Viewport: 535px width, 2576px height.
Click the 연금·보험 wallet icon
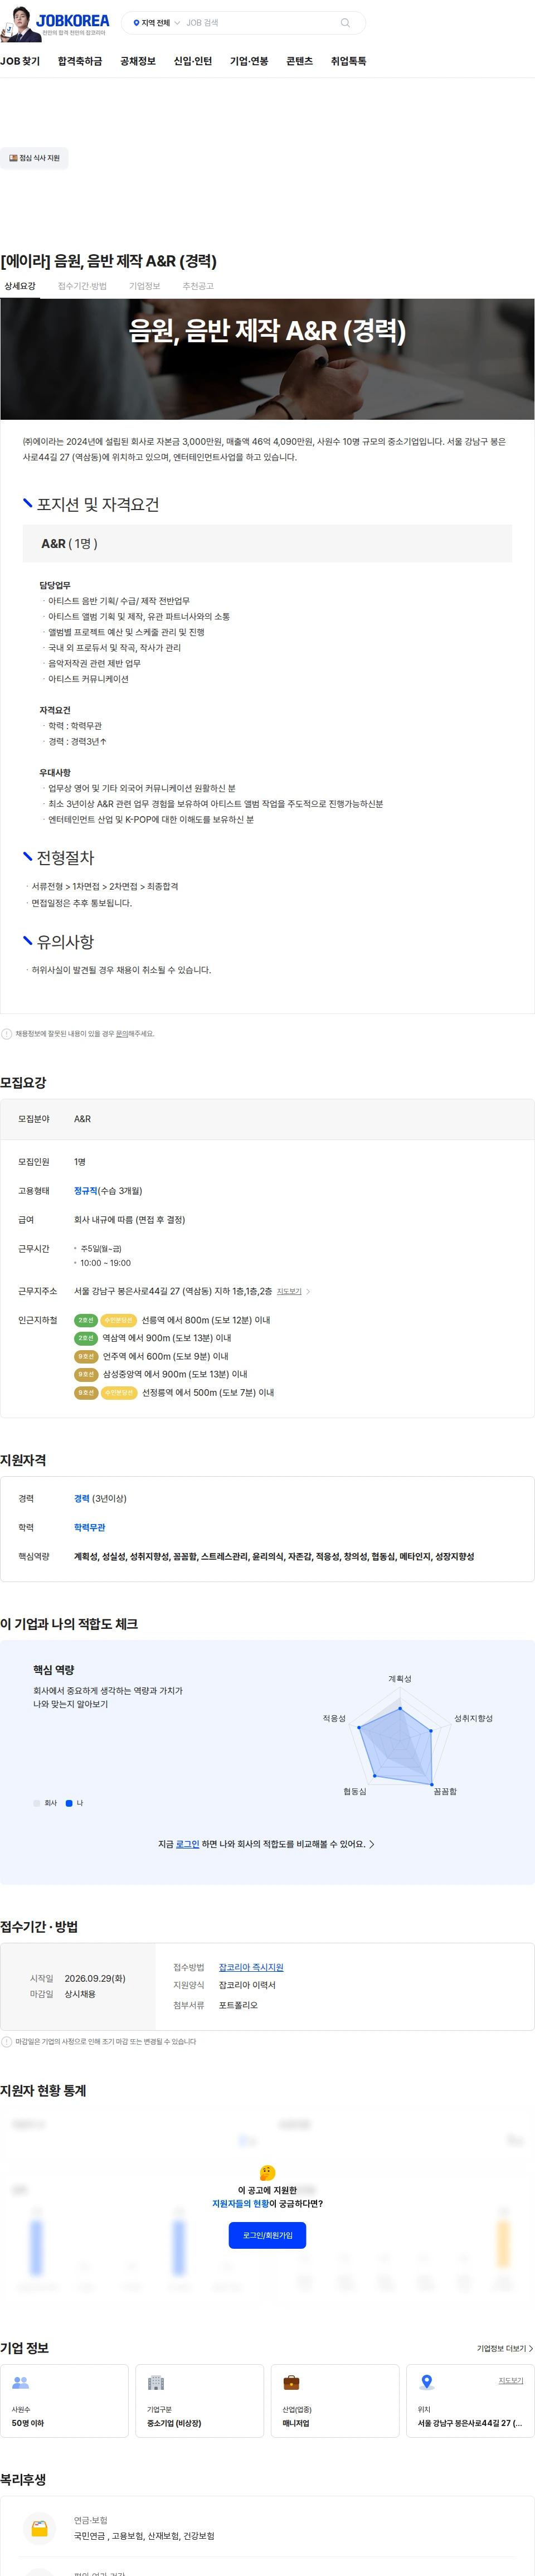39,2528
